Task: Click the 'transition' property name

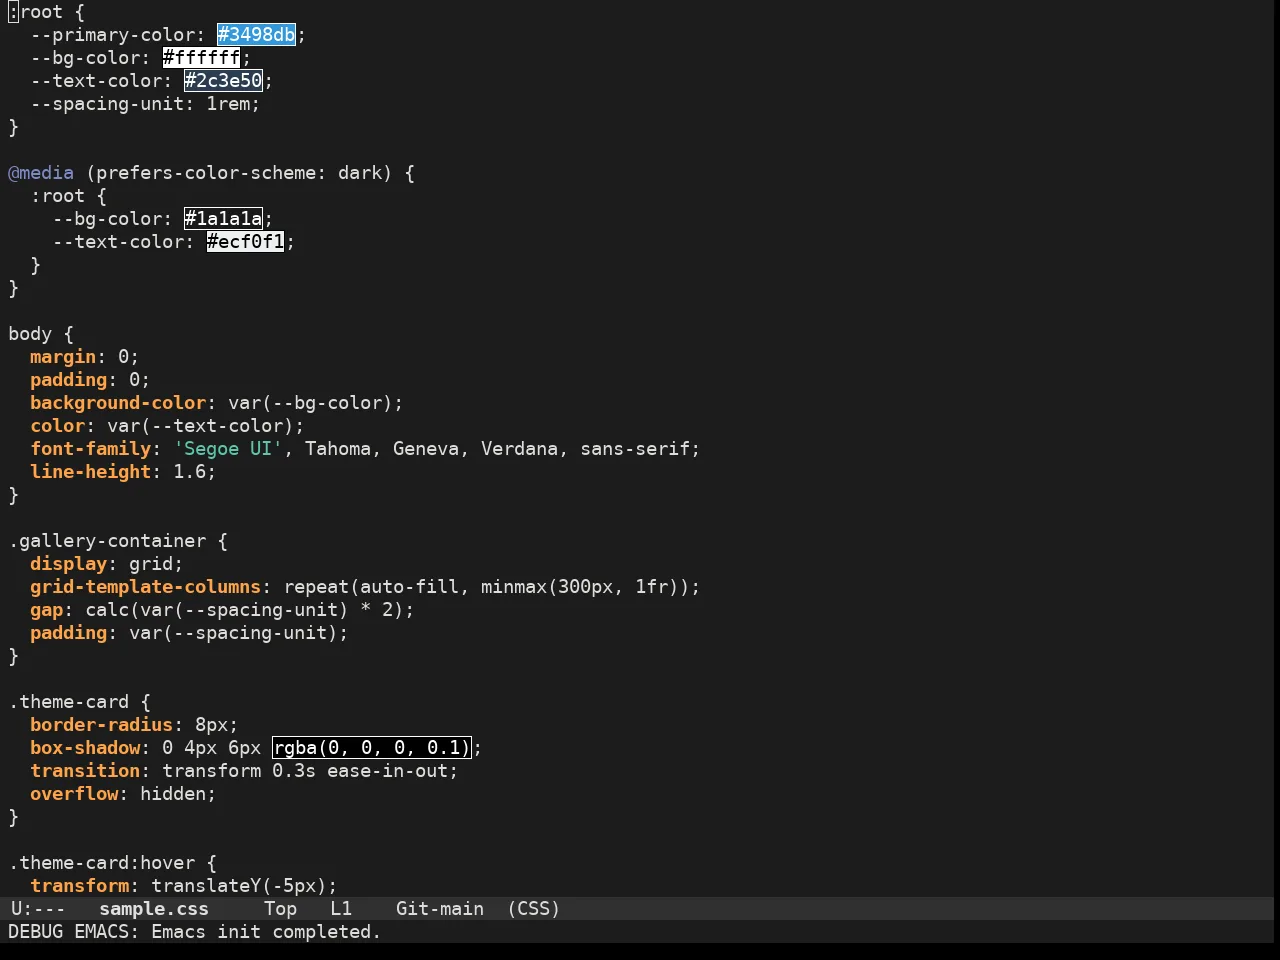Action: tap(85, 771)
